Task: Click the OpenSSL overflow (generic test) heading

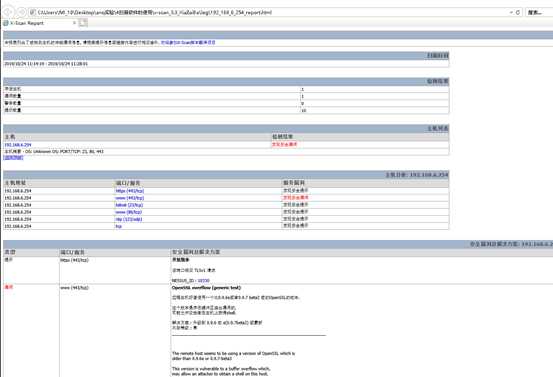Action: 206,288
